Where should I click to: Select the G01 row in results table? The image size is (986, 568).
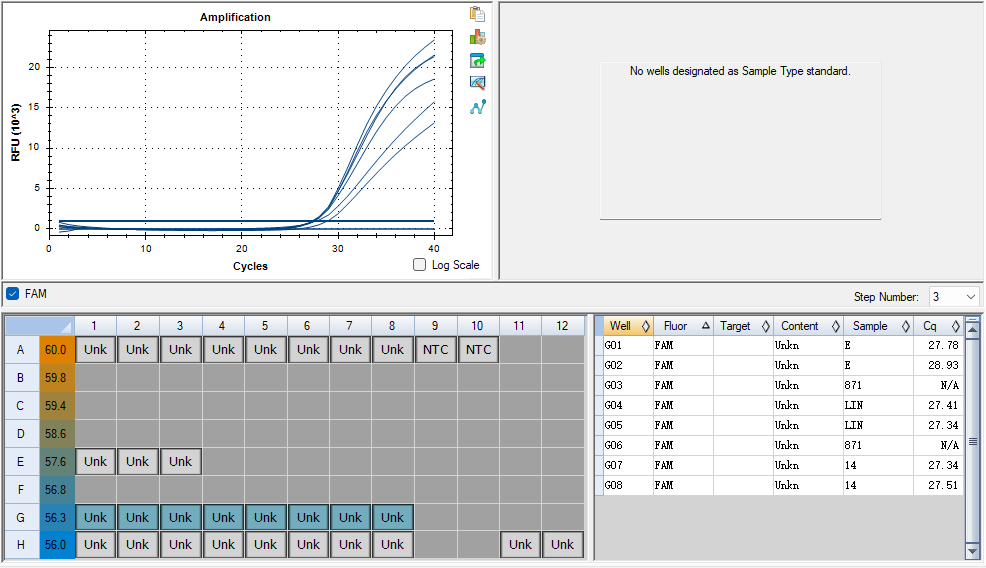coord(780,345)
